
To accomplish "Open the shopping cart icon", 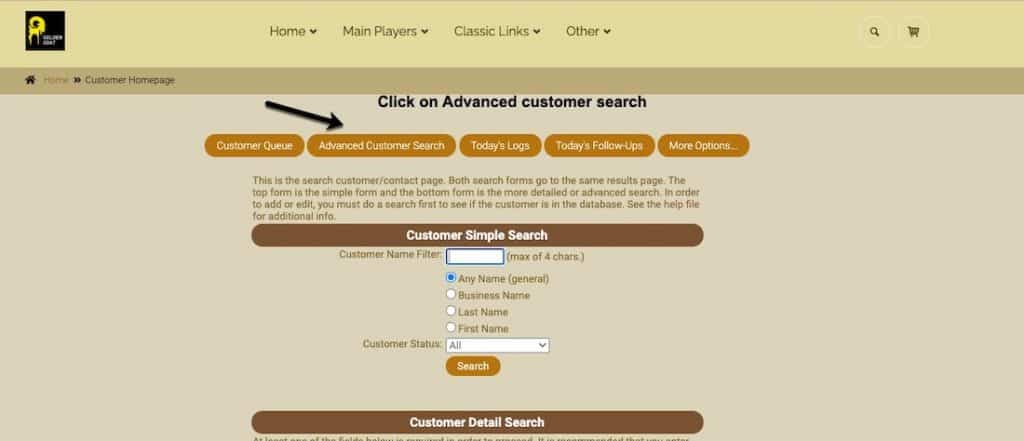I will [913, 32].
